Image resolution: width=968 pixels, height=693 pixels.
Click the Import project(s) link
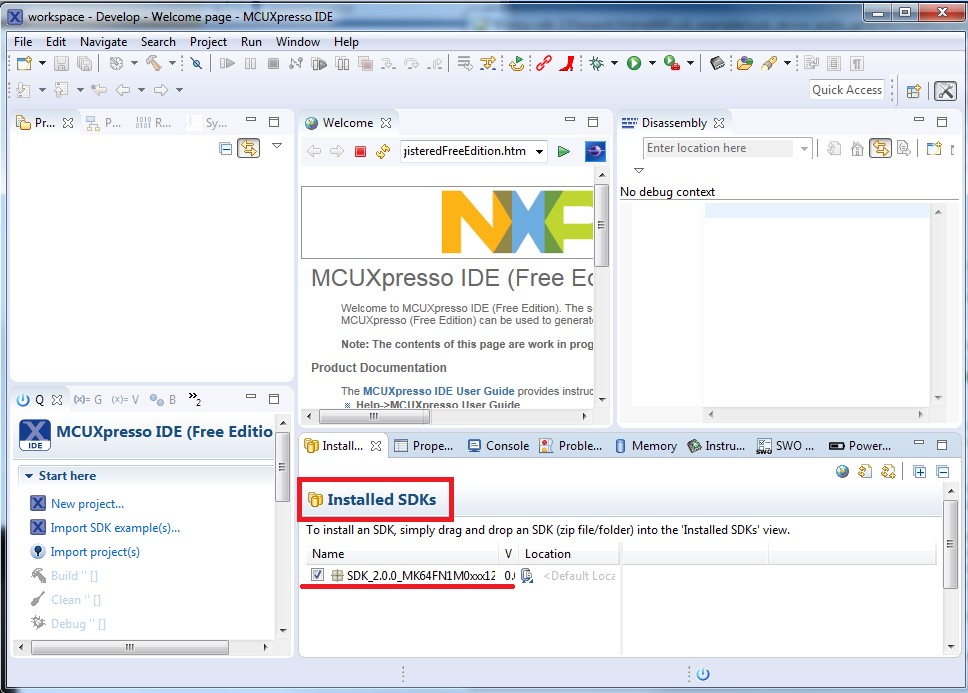coord(95,552)
